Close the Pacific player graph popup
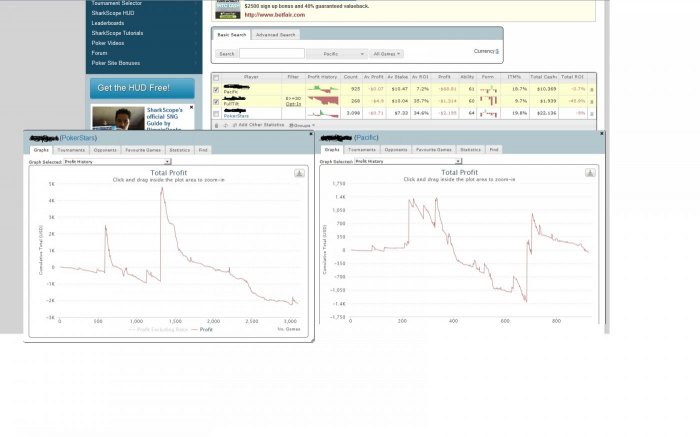The width and height of the screenshot is (700, 437). 602,133
